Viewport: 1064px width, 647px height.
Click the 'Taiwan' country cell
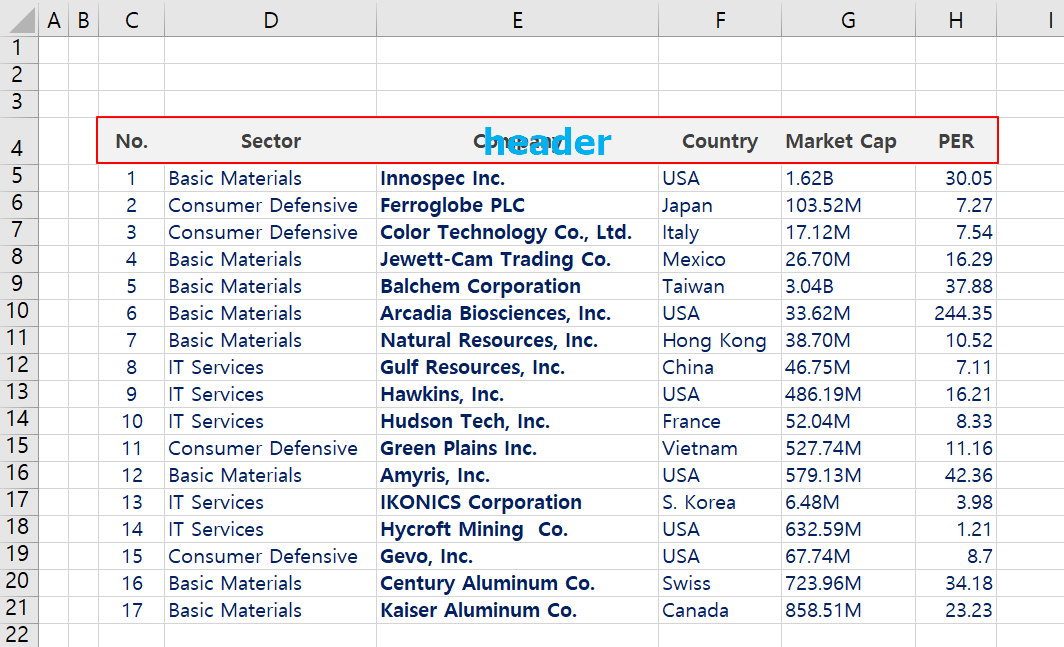(x=719, y=286)
